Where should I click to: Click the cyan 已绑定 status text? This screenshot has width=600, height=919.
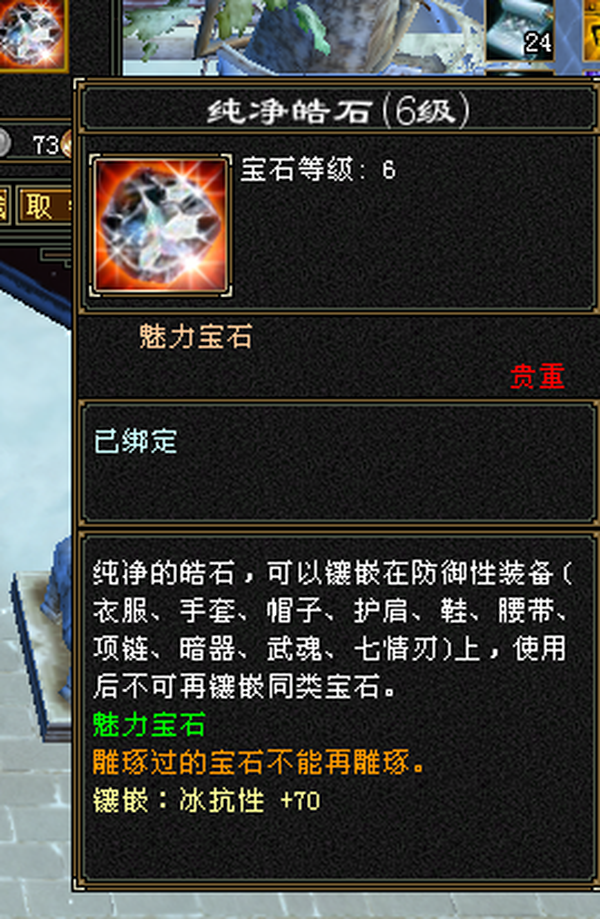135,441
